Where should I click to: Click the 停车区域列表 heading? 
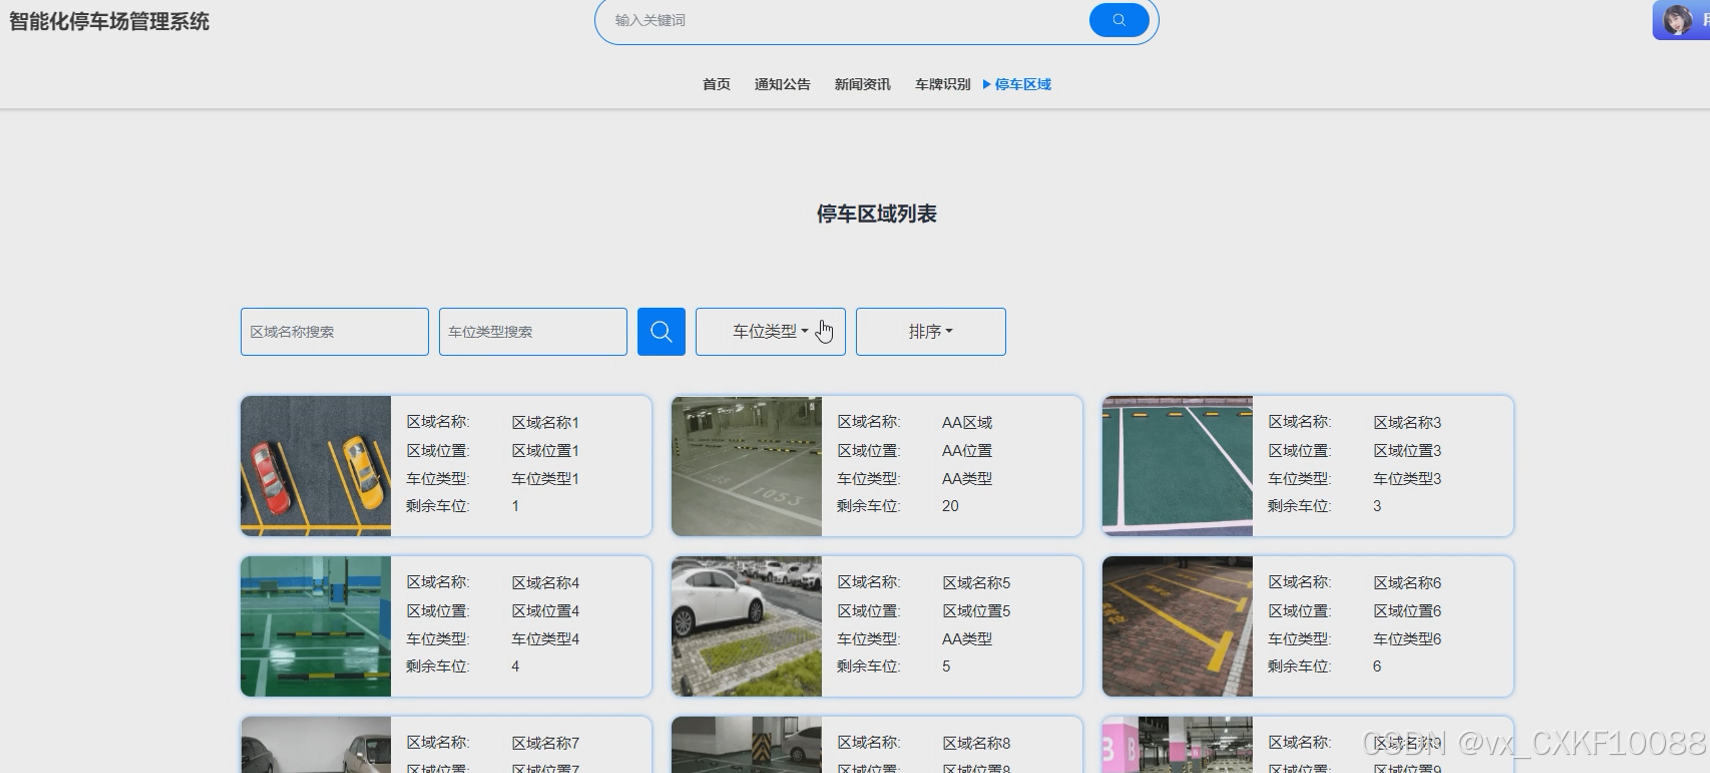[x=876, y=214]
